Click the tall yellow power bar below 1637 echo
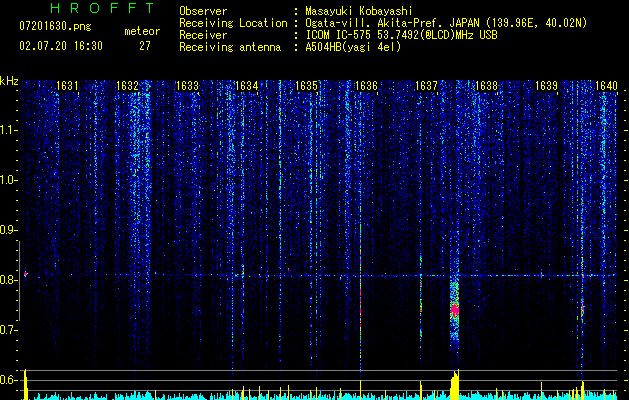 (x=455, y=384)
